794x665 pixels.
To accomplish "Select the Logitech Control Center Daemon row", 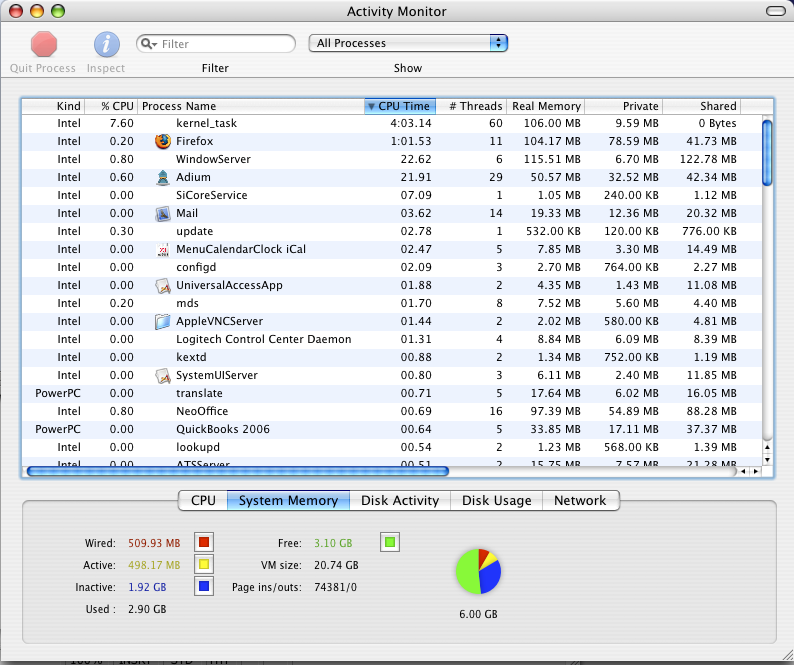I will (391, 339).
